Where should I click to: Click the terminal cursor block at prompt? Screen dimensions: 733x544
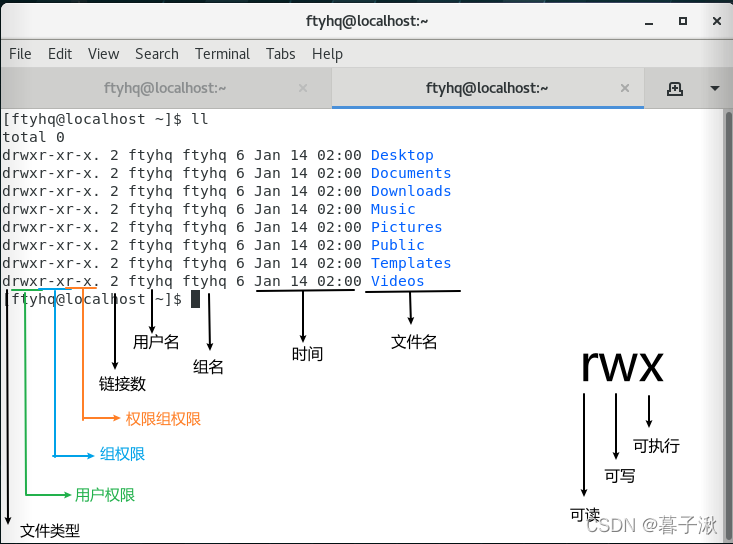pos(195,299)
